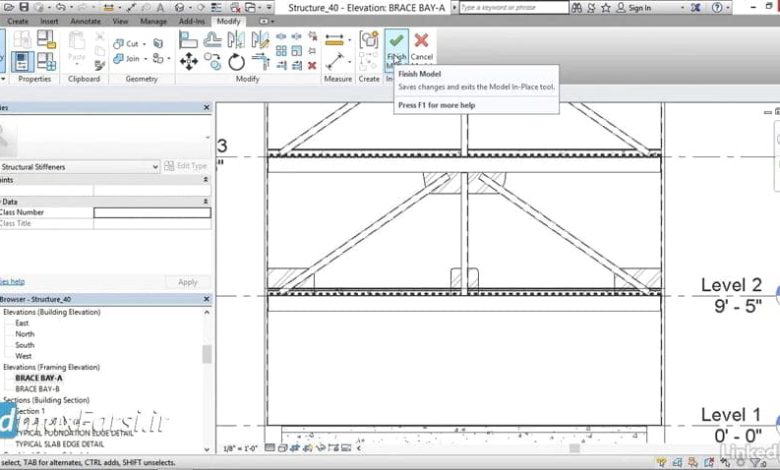Toggle the Filter icon in the status bar
Viewport: 780px width, 470px height.
coord(755,463)
